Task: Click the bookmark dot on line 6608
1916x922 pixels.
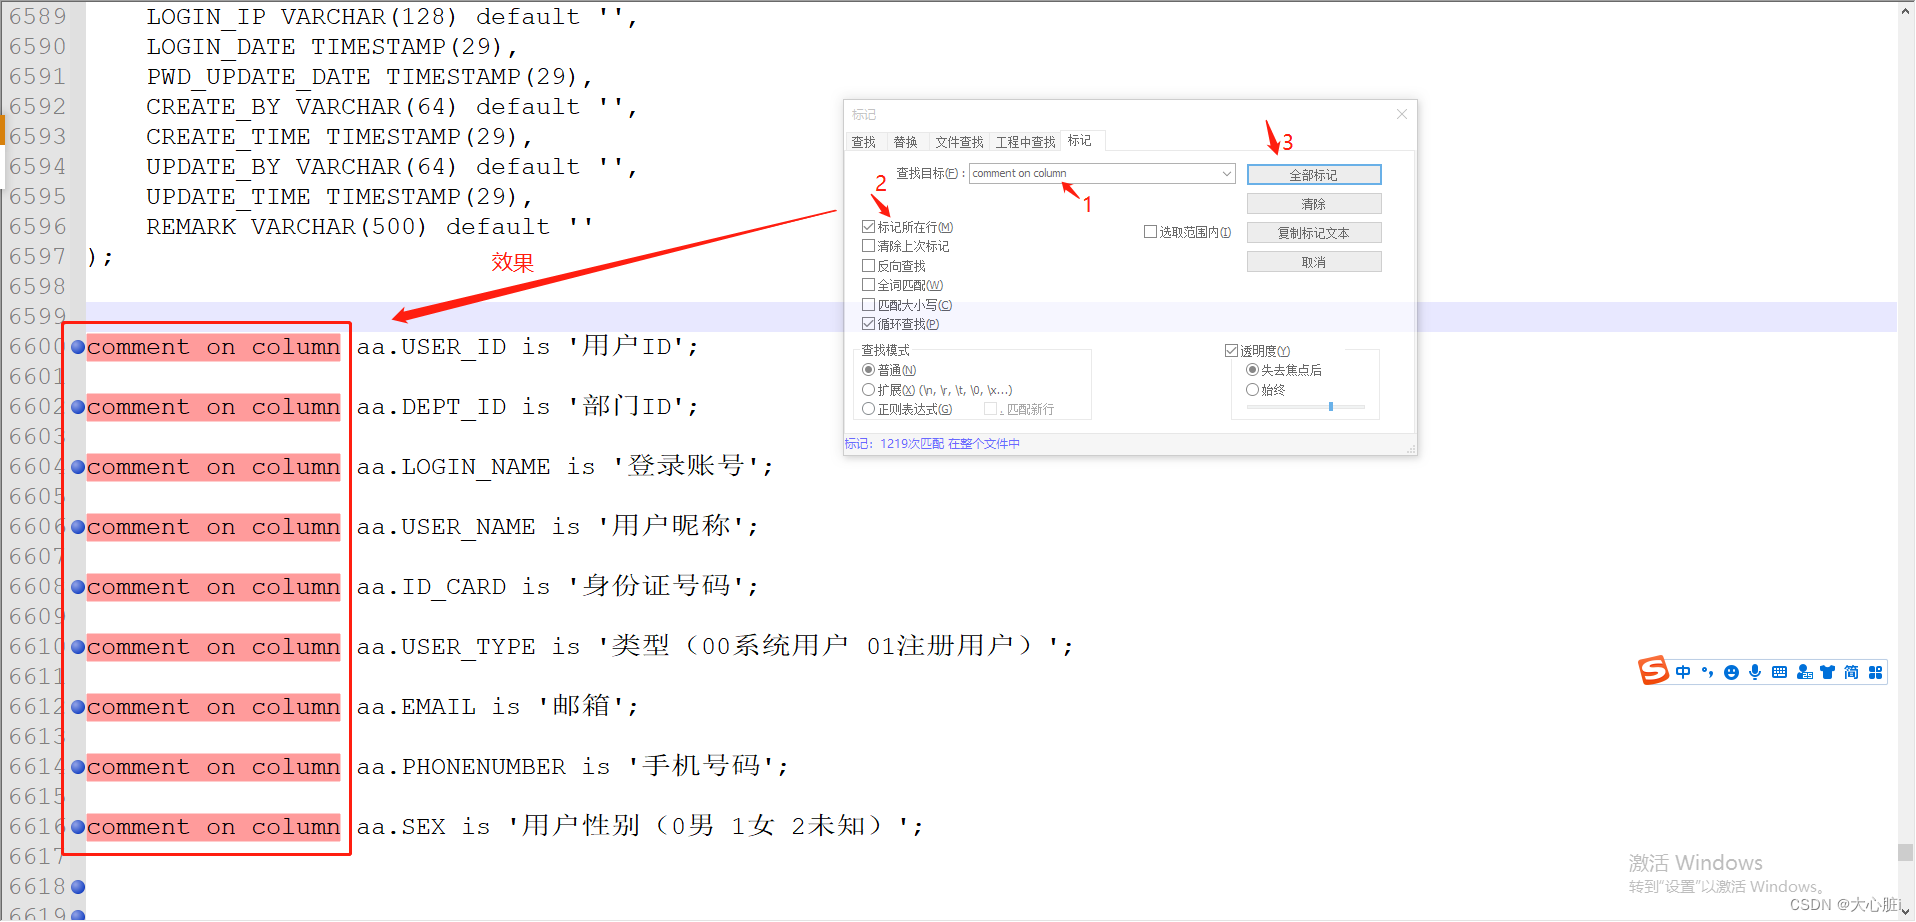Action: point(78,587)
